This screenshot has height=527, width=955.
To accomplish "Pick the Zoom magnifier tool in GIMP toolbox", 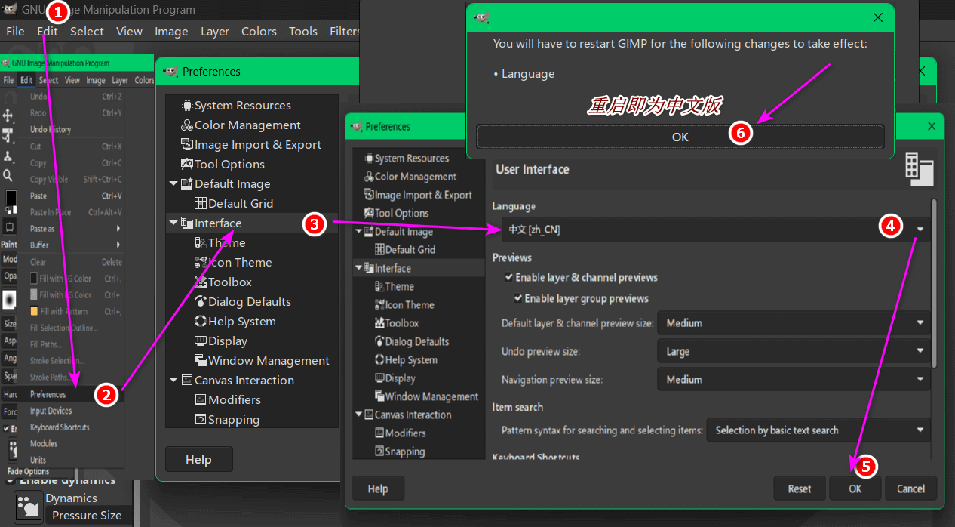I will click(8, 176).
